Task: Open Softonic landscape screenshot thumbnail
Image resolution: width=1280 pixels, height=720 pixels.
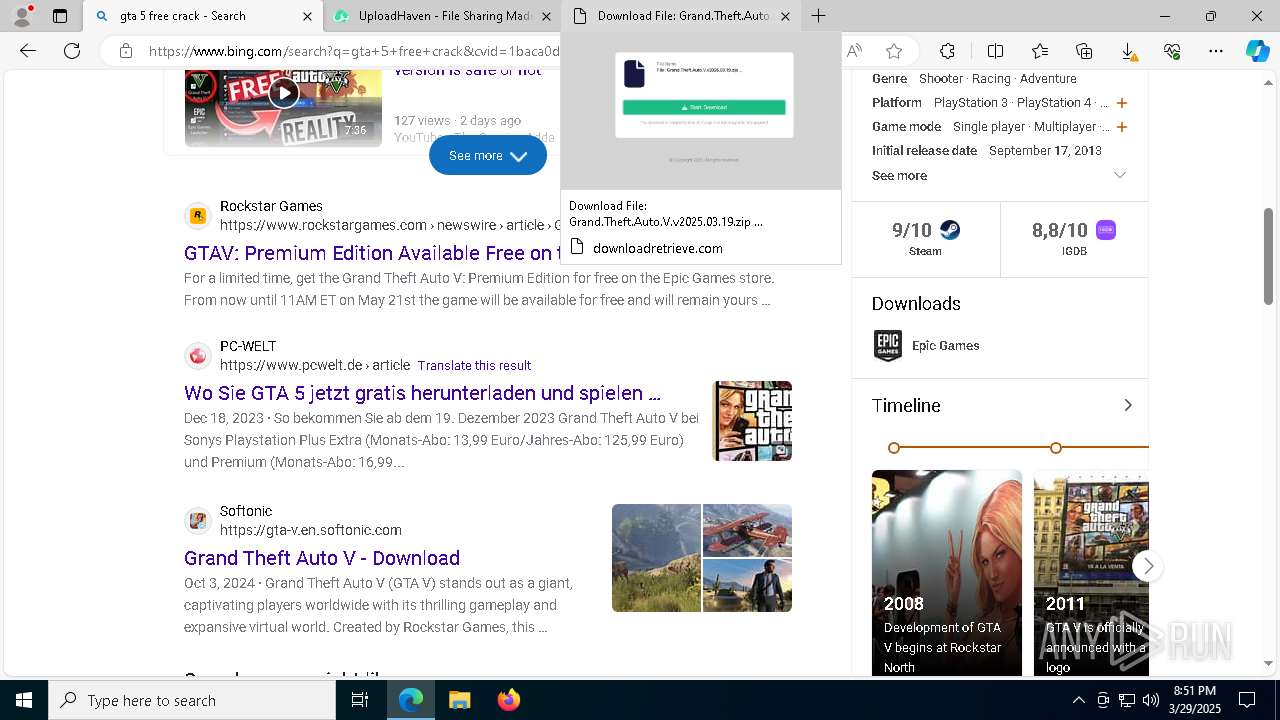Action: pos(656,558)
